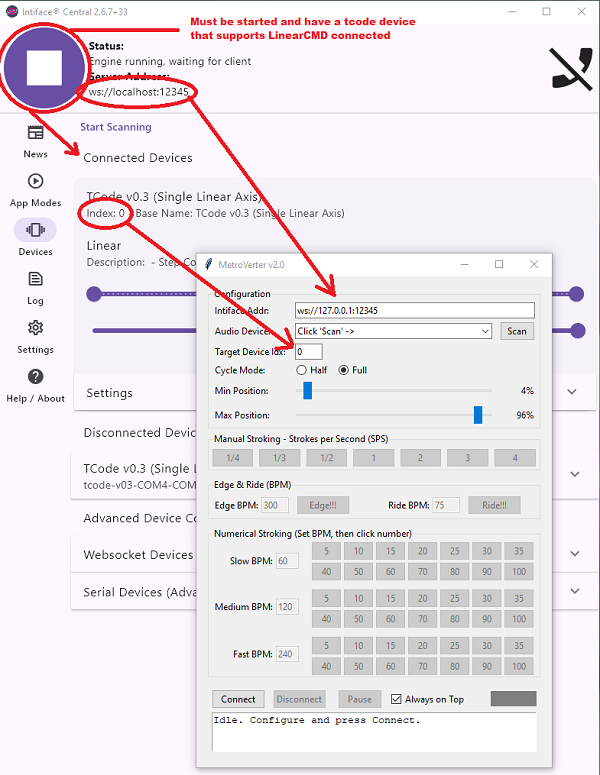
Task: Click the Ride BPM field
Action: pos(446,505)
